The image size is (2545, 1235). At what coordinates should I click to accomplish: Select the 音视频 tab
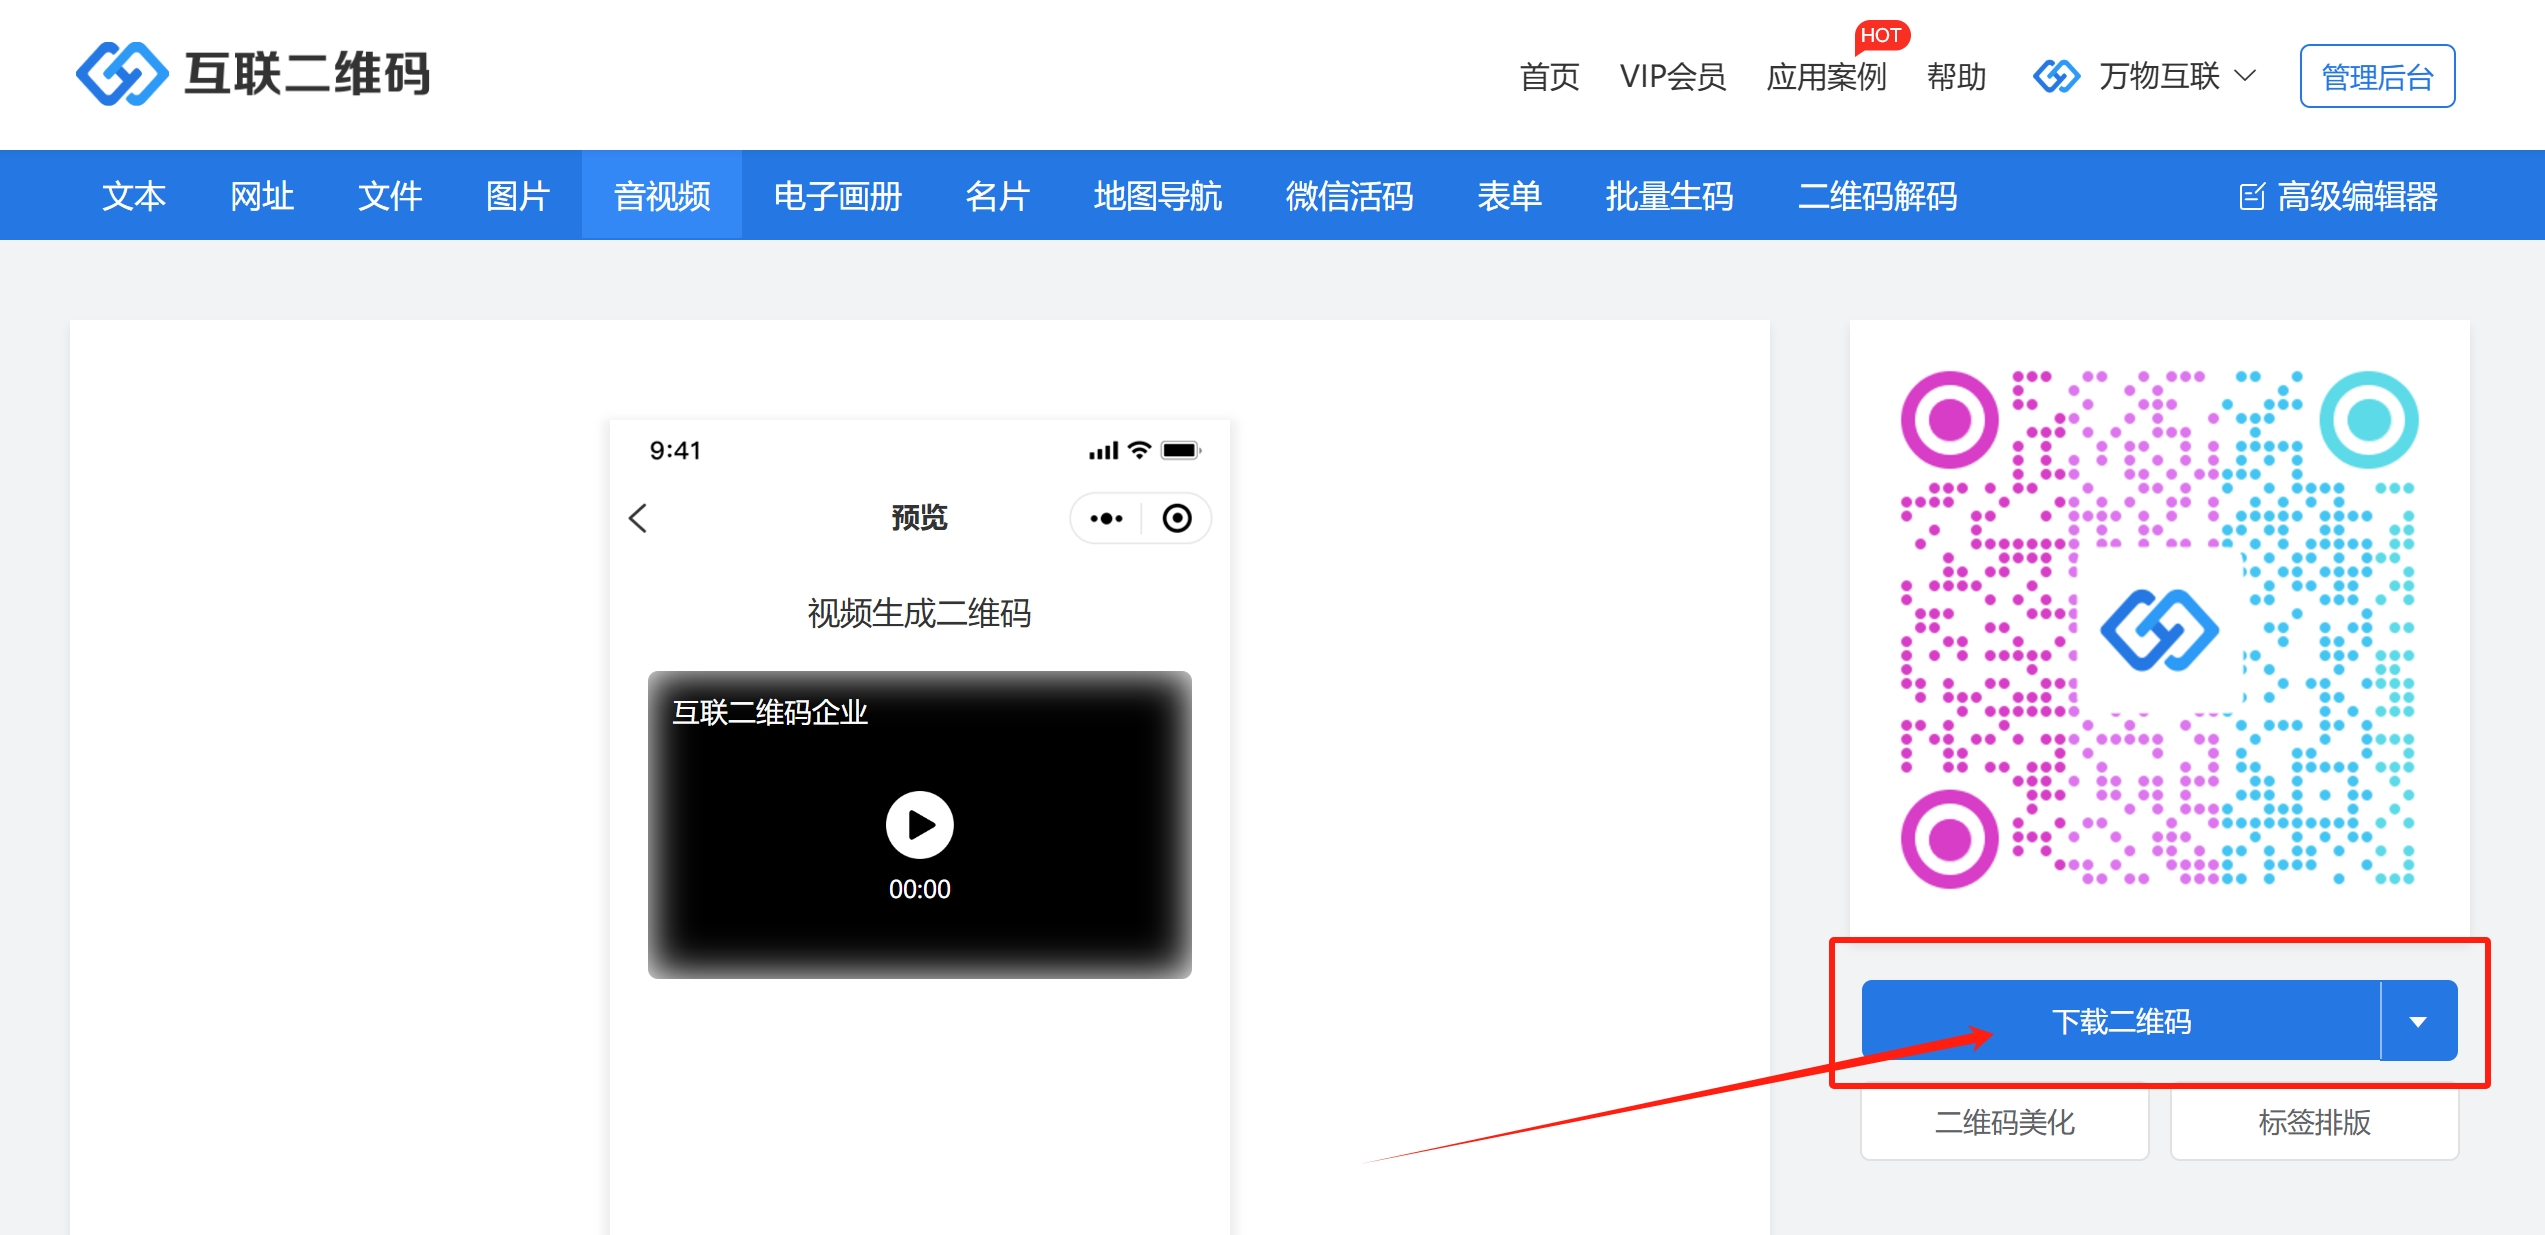(x=662, y=196)
